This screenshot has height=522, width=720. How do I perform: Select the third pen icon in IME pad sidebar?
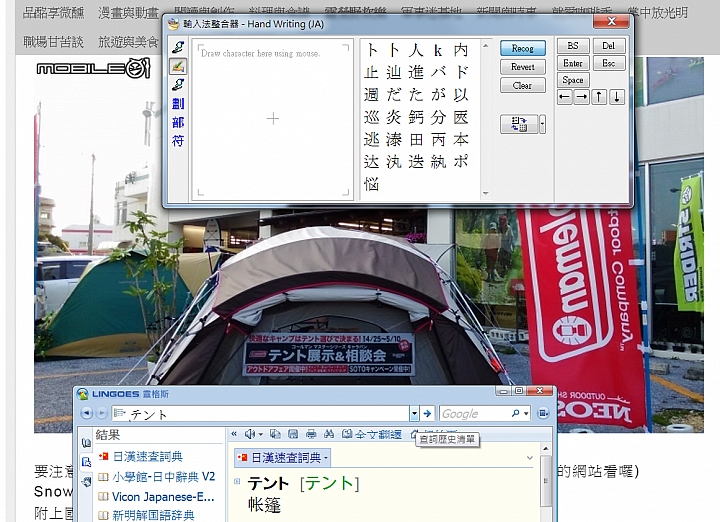pyautogui.click(x=178, y=84)
